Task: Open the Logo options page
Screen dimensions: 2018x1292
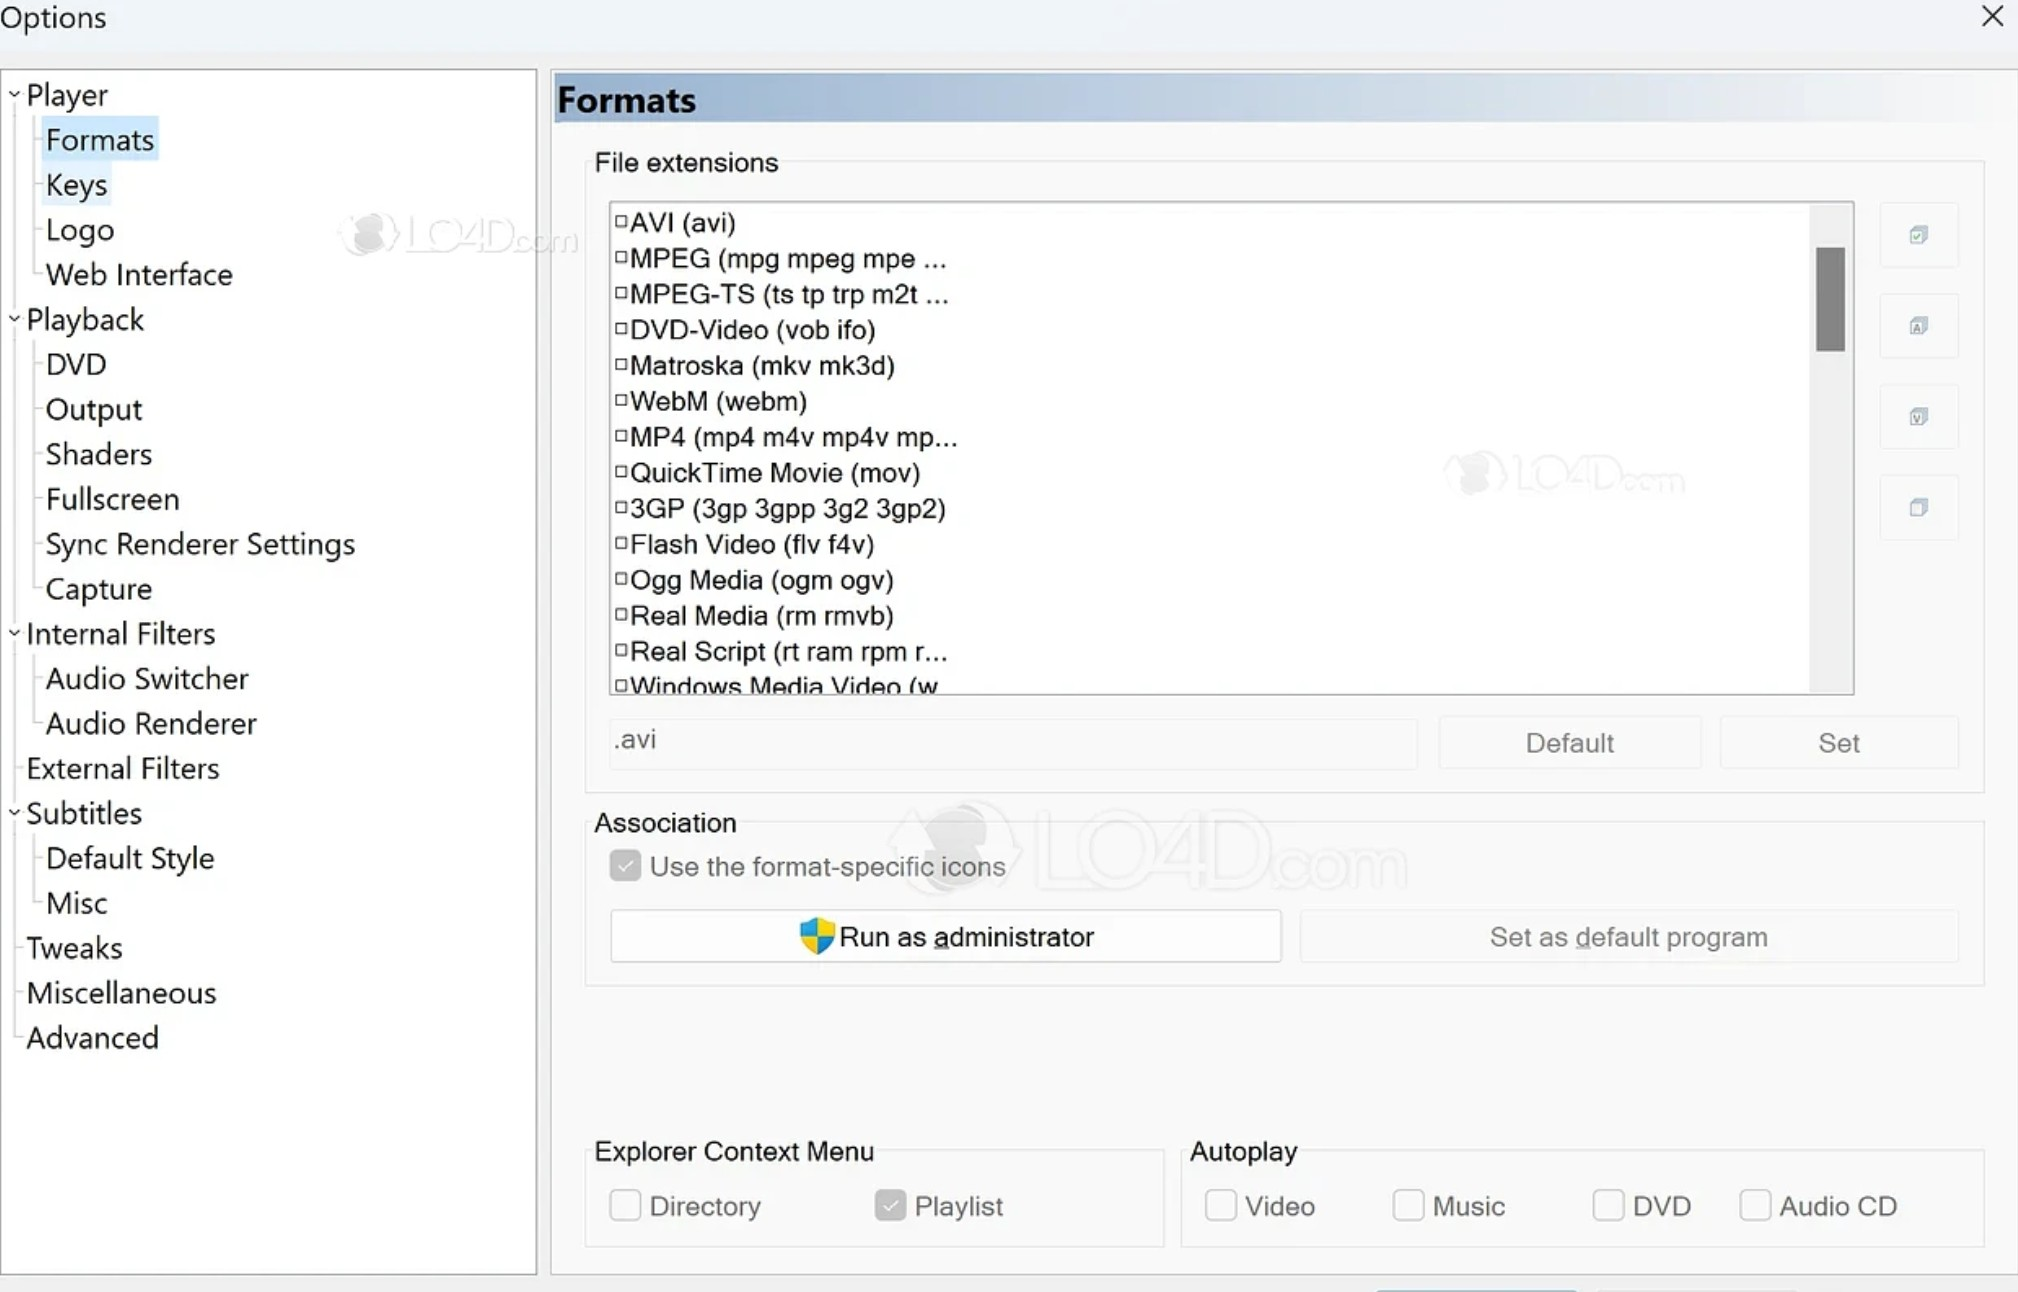Action: tap(80, 230)
